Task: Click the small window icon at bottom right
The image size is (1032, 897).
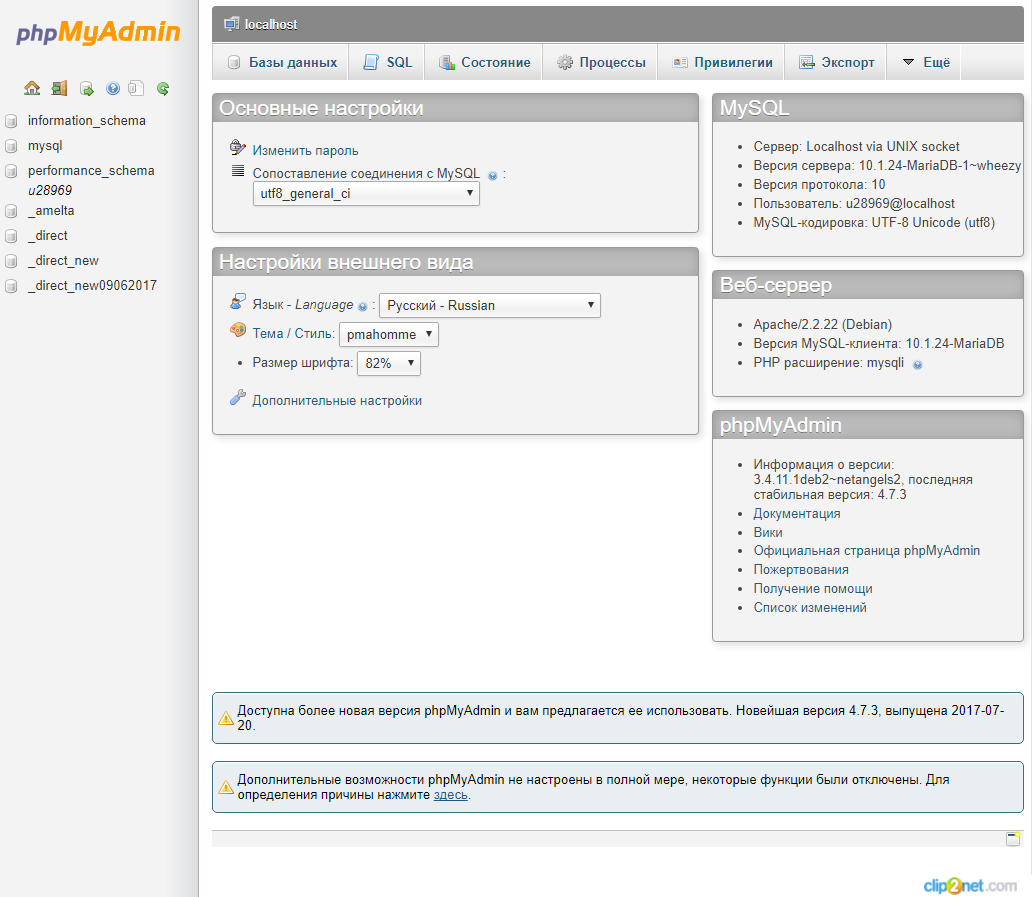Action: (1013, 838)
